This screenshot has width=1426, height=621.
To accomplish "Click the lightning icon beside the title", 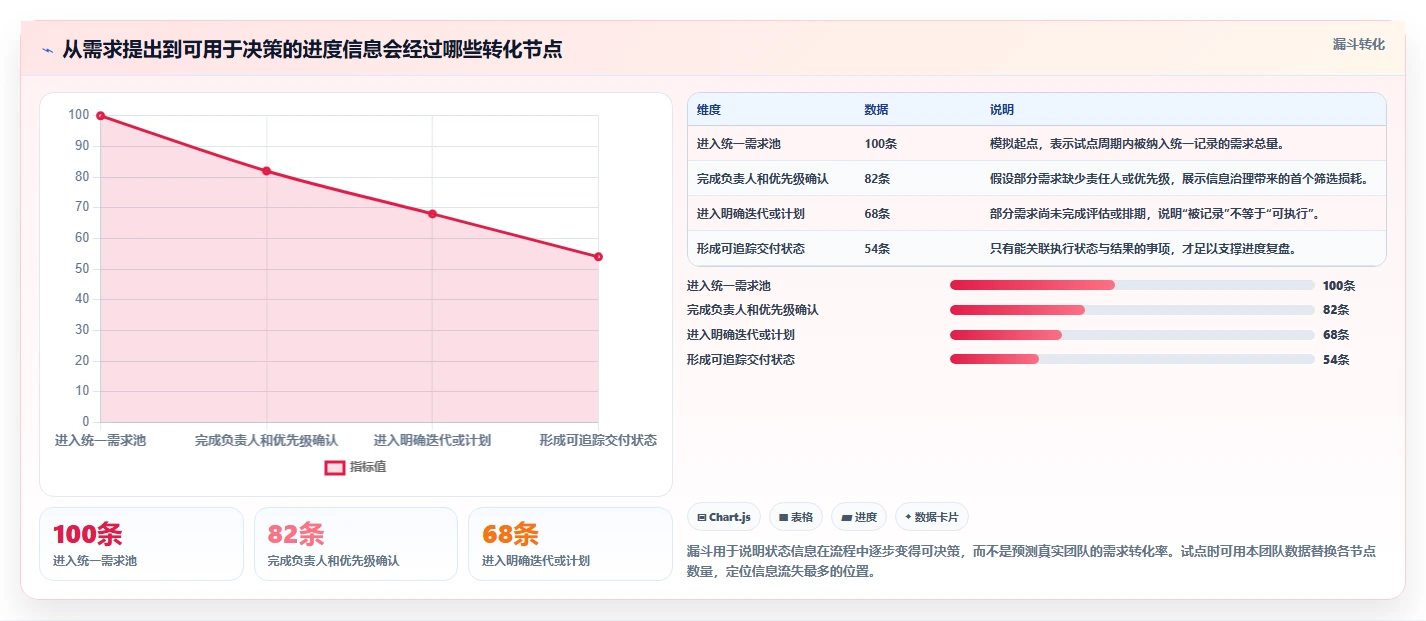I will pyautogui.click(x=48, y=51).
